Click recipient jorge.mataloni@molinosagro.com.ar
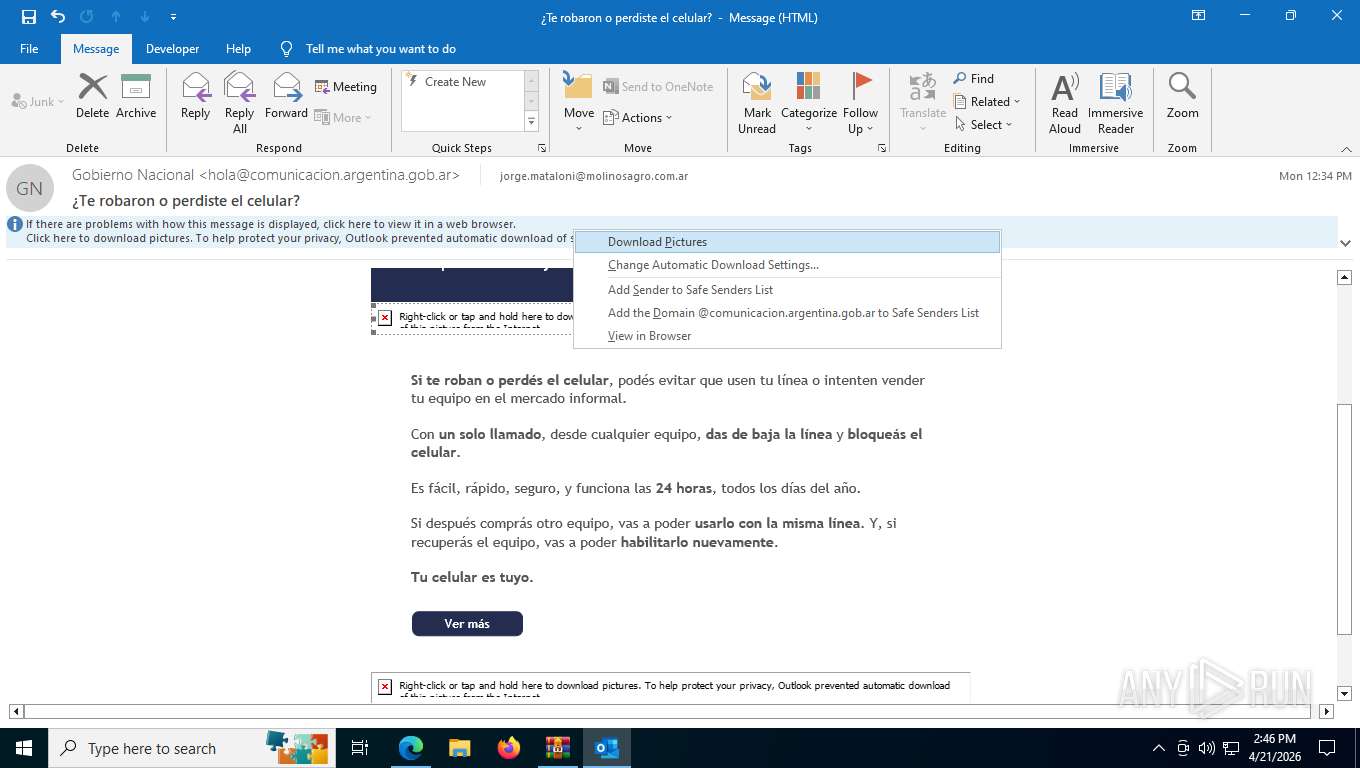The image size is (1360, 768). pos(594,176)
